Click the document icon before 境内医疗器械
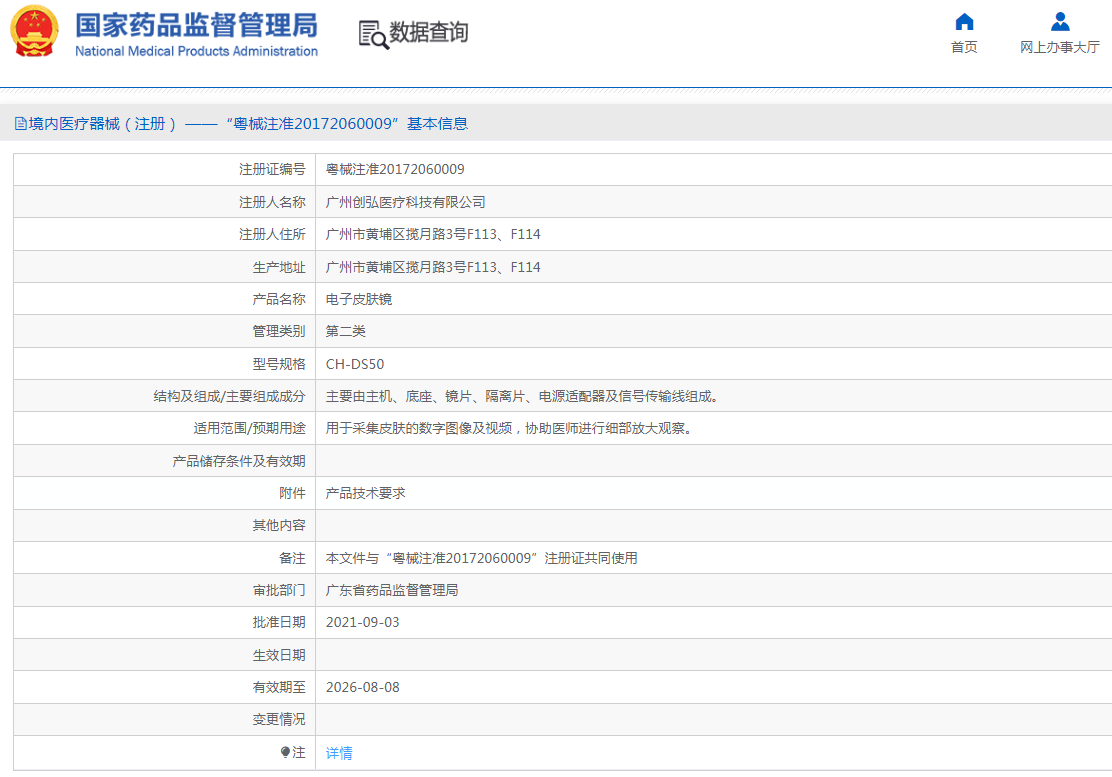1112x777 pixels. pos(20,124)
